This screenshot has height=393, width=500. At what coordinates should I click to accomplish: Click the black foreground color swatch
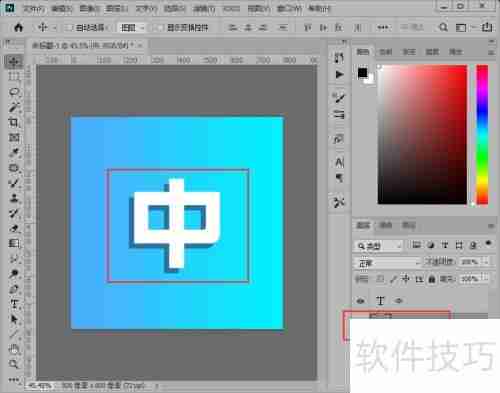362,73
